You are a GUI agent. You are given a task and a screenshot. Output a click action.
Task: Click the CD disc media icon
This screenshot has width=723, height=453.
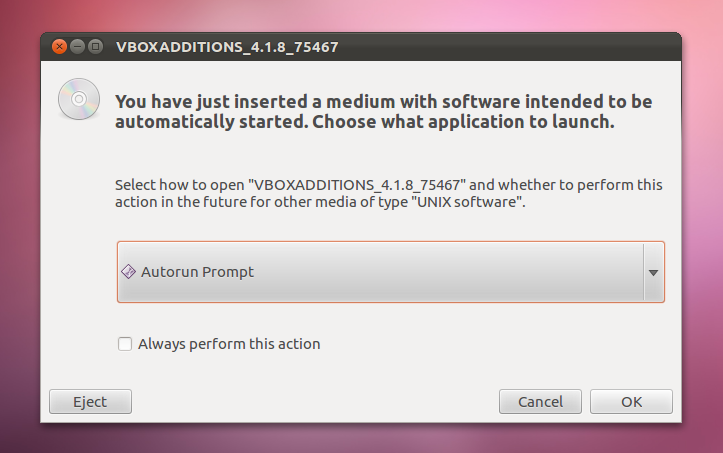(x=79, y=99)
